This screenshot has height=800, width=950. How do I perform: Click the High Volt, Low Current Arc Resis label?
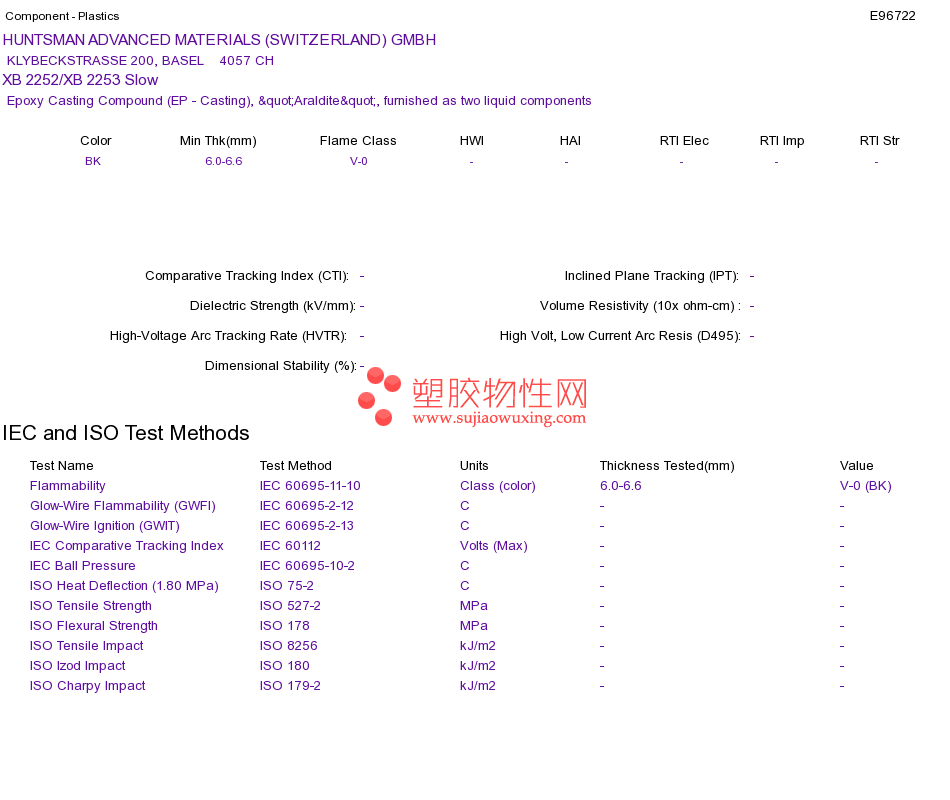tap(620, 336)
